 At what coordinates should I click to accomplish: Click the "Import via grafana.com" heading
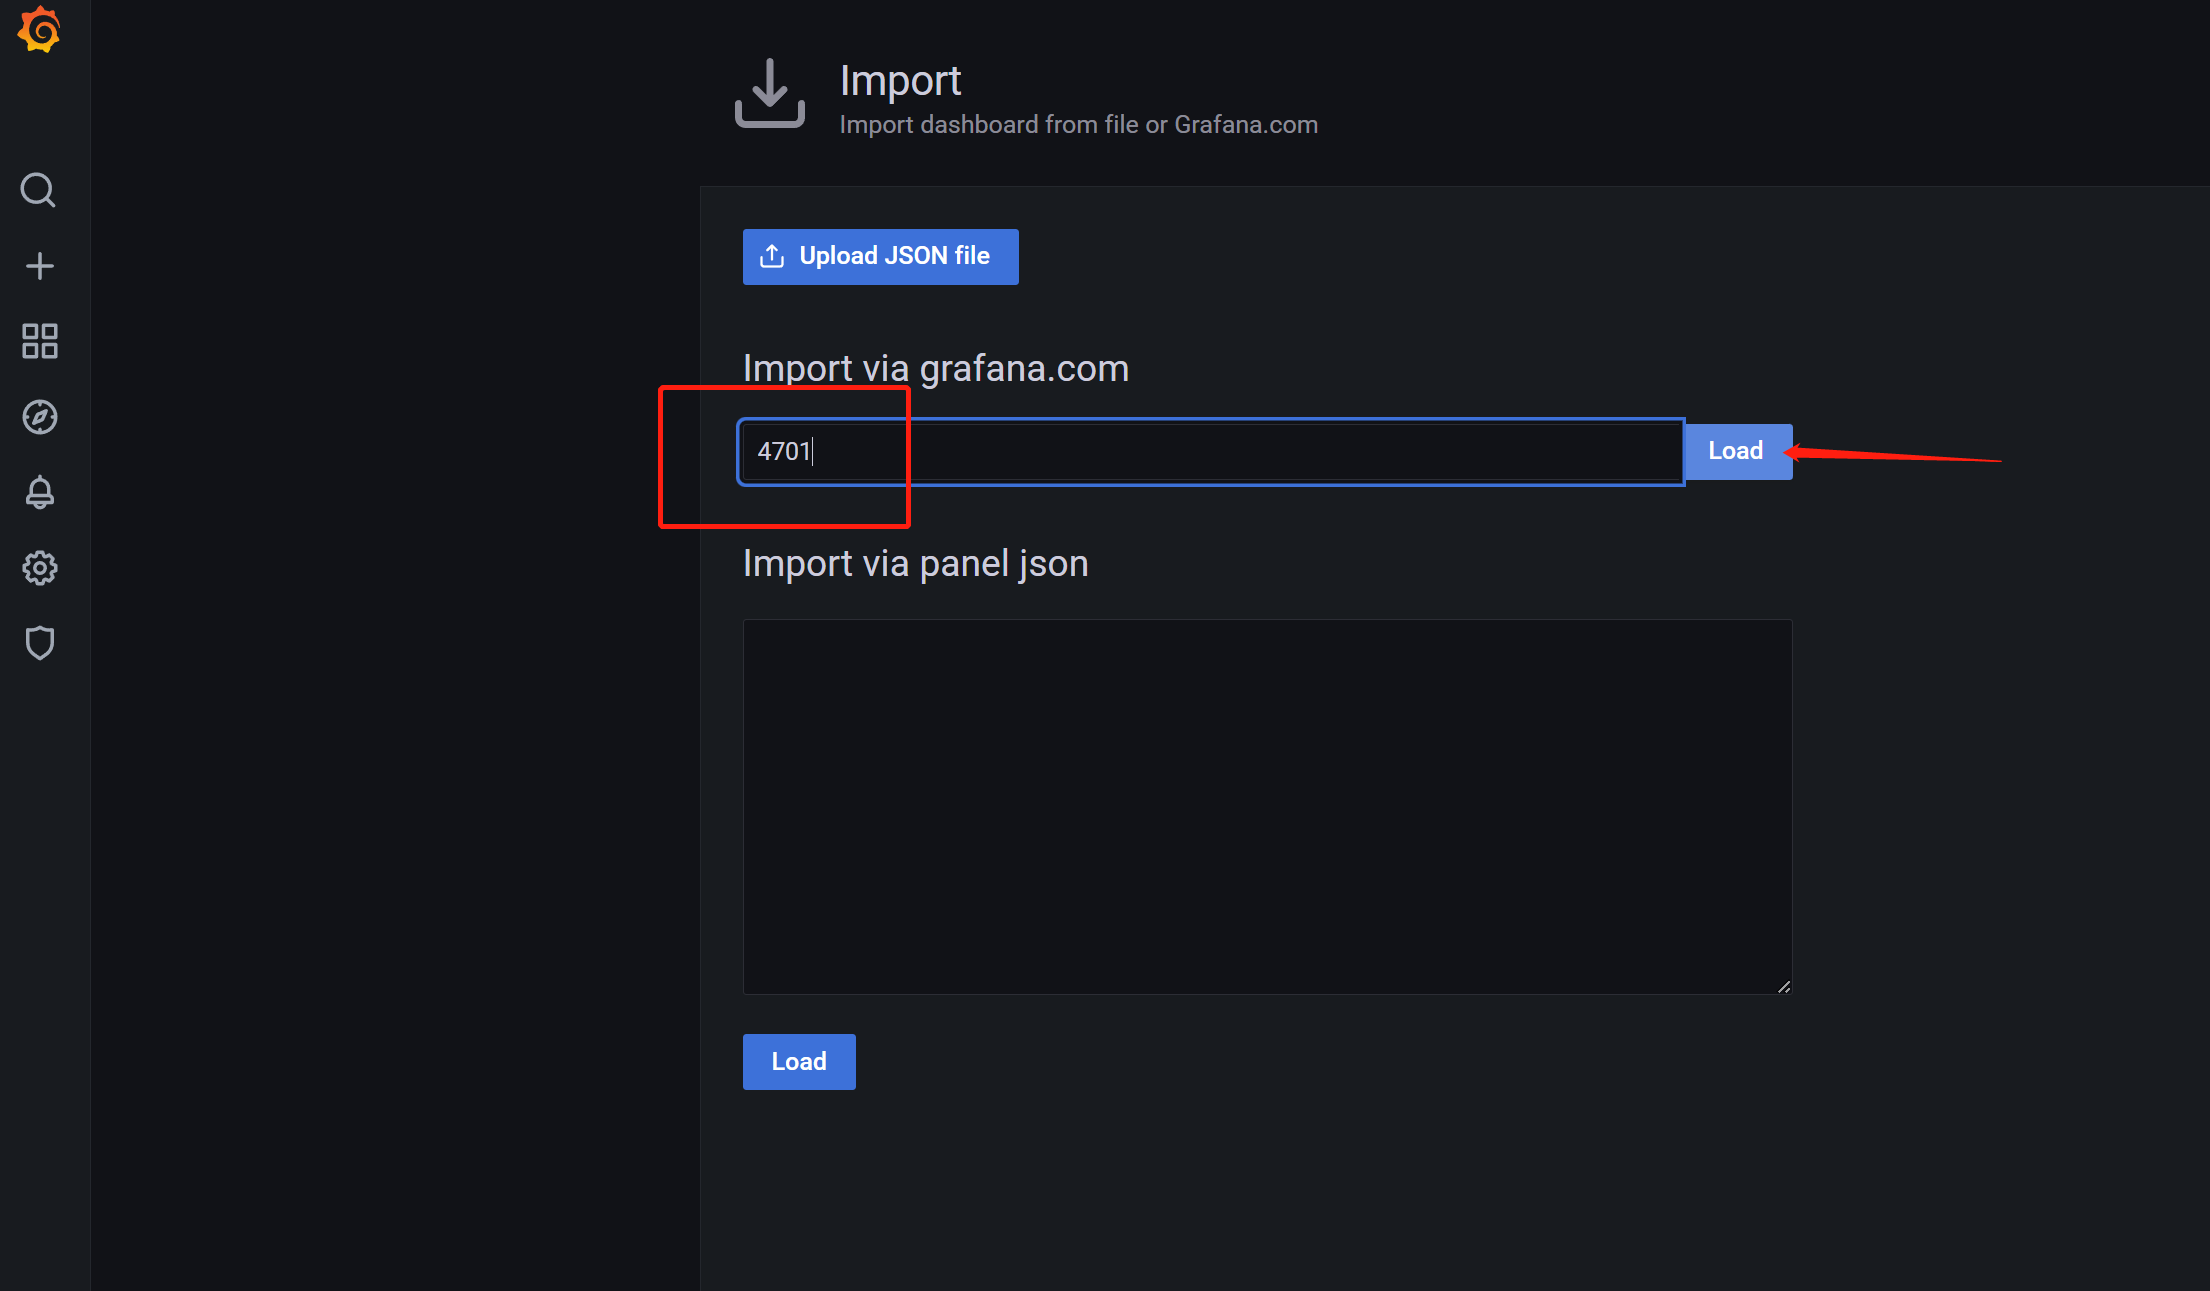[x=936, y=369]
